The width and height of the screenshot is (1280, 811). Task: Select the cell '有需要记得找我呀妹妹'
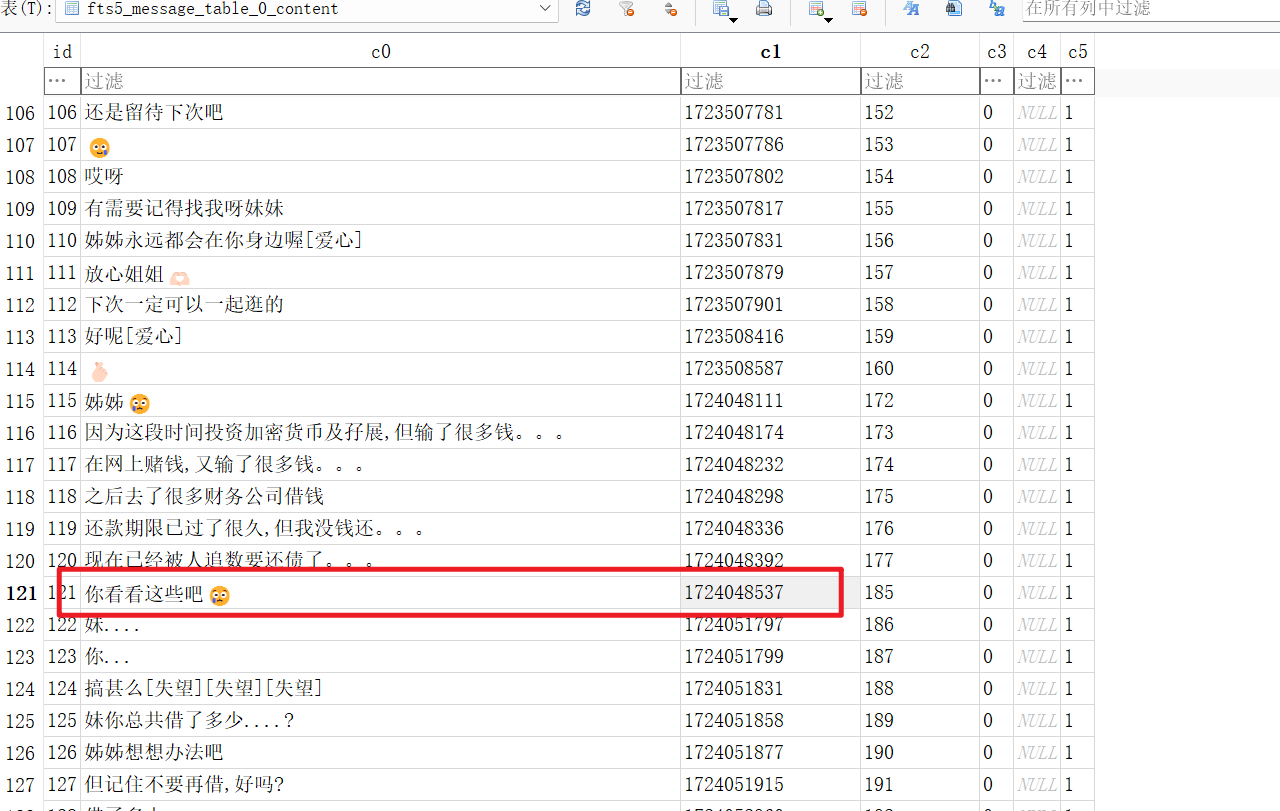coord(380,209)
